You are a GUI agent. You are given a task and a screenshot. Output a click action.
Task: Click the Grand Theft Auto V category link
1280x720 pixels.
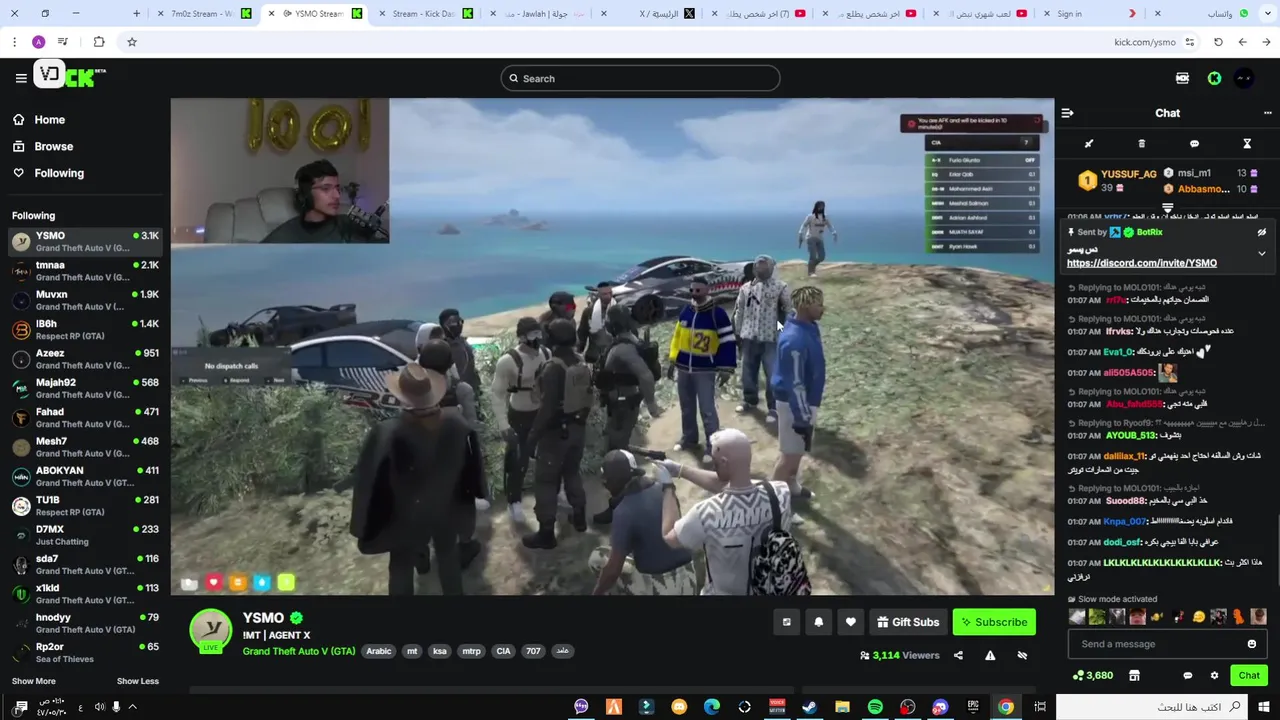click(x=299, y=651)
